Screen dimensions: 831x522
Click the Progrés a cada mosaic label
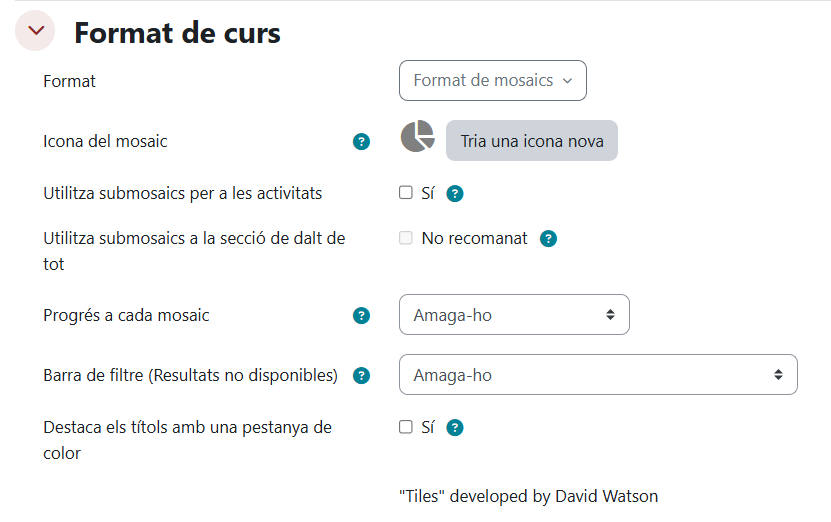click(x=126, y=315)
